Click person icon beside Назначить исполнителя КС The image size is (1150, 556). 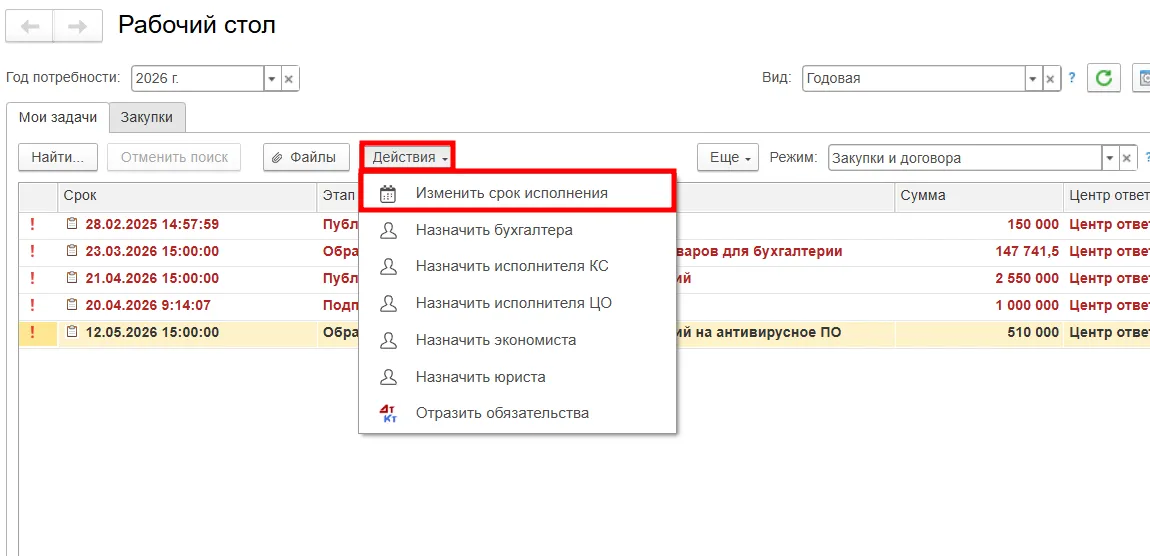pyautogui.click(x=388, y=267)
